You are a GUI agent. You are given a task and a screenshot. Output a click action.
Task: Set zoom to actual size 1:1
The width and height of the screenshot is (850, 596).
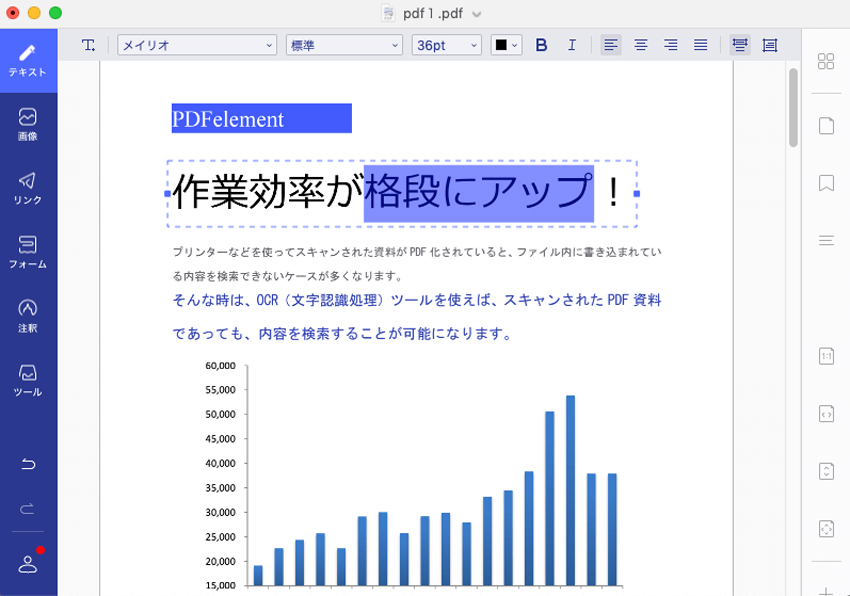(826, 356)
